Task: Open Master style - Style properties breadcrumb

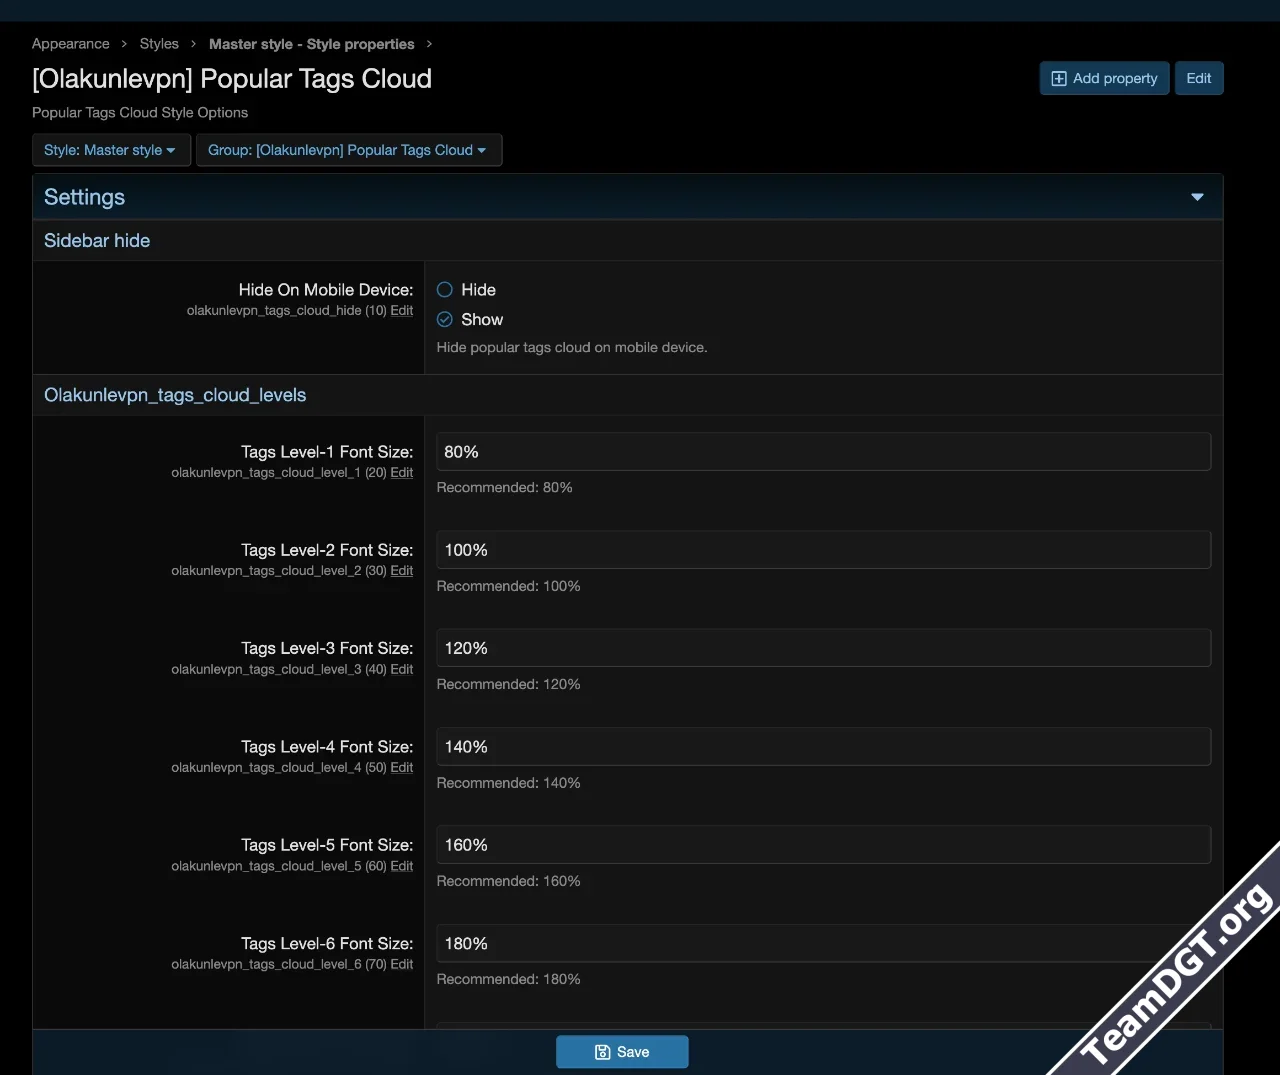Action: click(311, 44)
